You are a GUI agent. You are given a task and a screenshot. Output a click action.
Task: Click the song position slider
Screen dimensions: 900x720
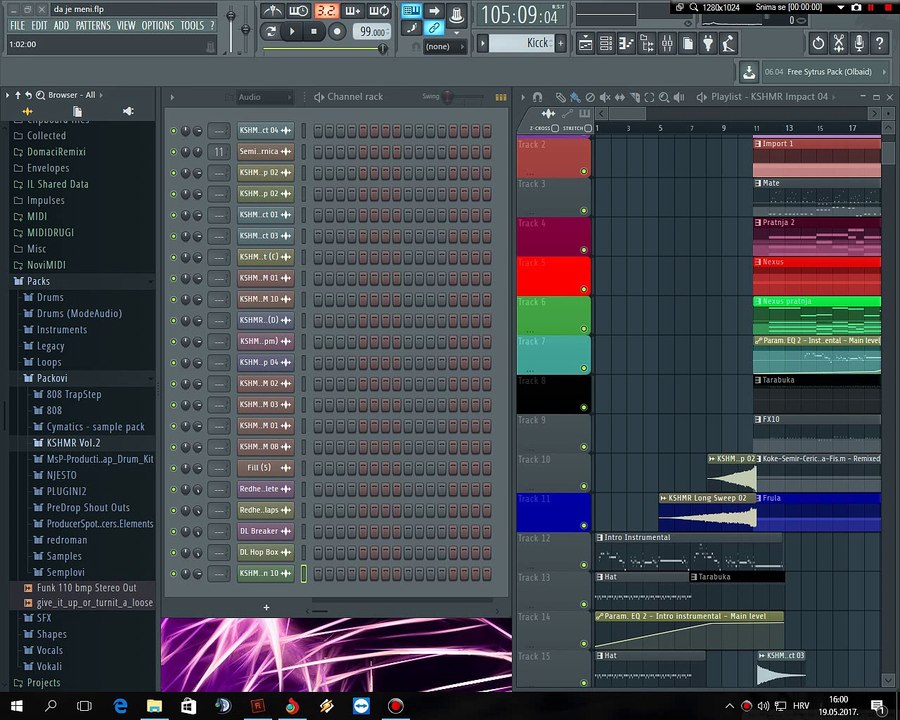[x=325, y=49]
